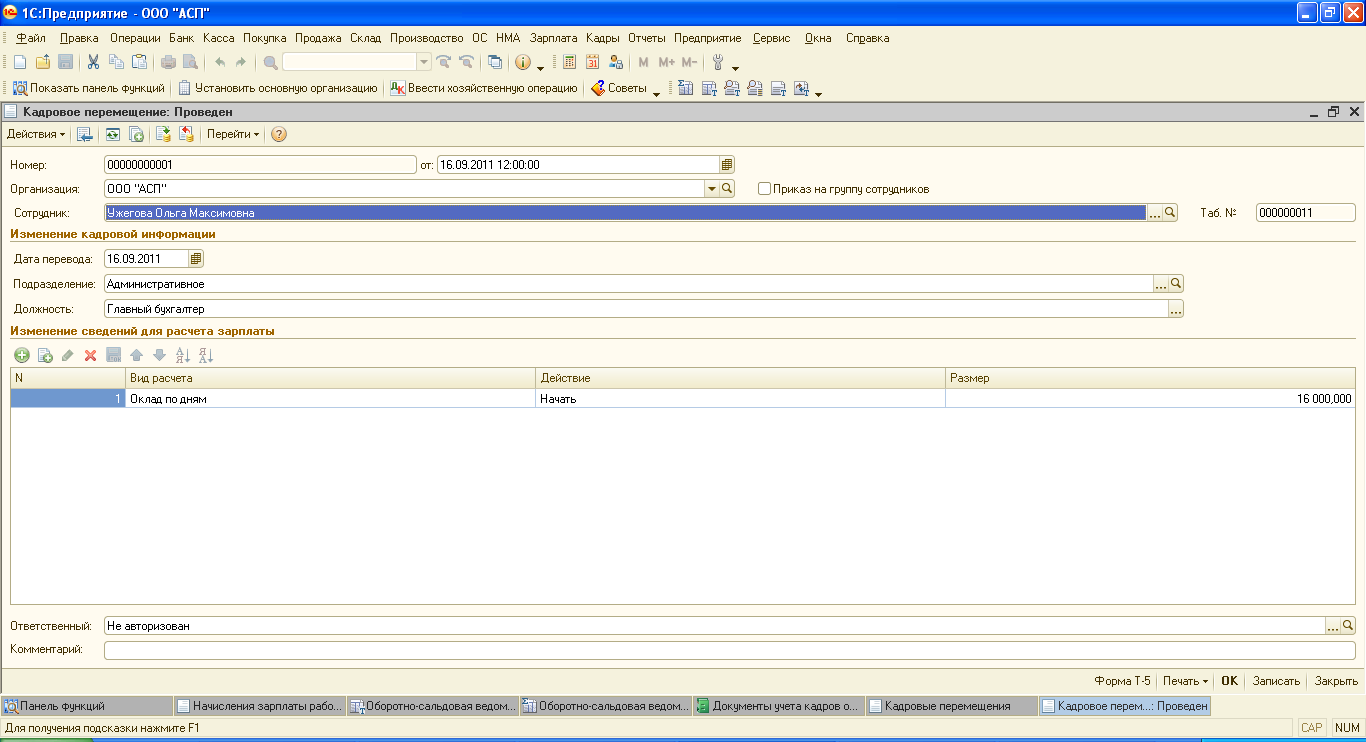This screenshot has height=742, width=1366.
Task: Open the Сервис menu
Action: pyautogui.click(x=772, y=38)
